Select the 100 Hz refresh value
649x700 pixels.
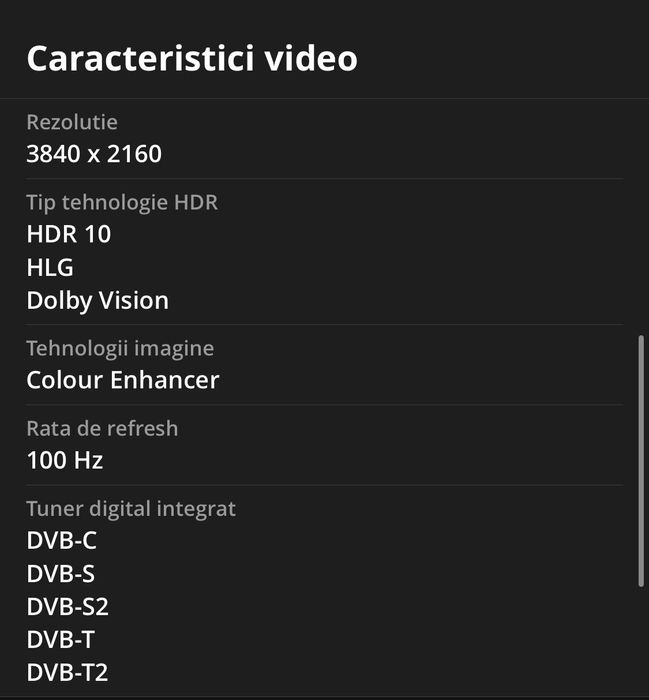tap(65, 460)
